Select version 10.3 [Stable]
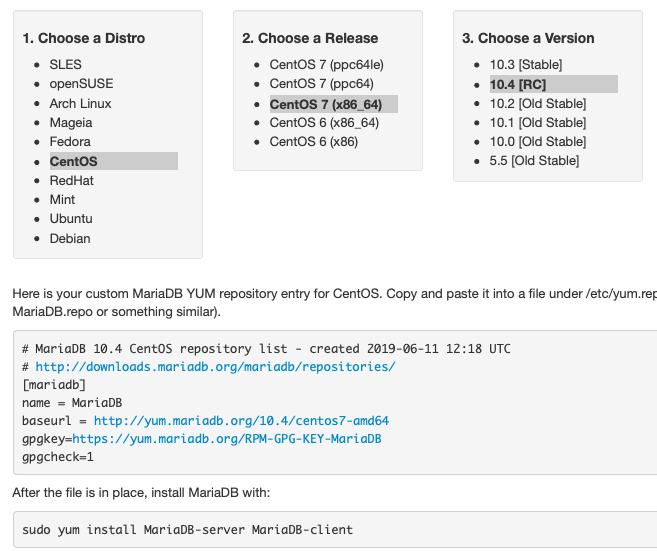 (x=526, y=65)
